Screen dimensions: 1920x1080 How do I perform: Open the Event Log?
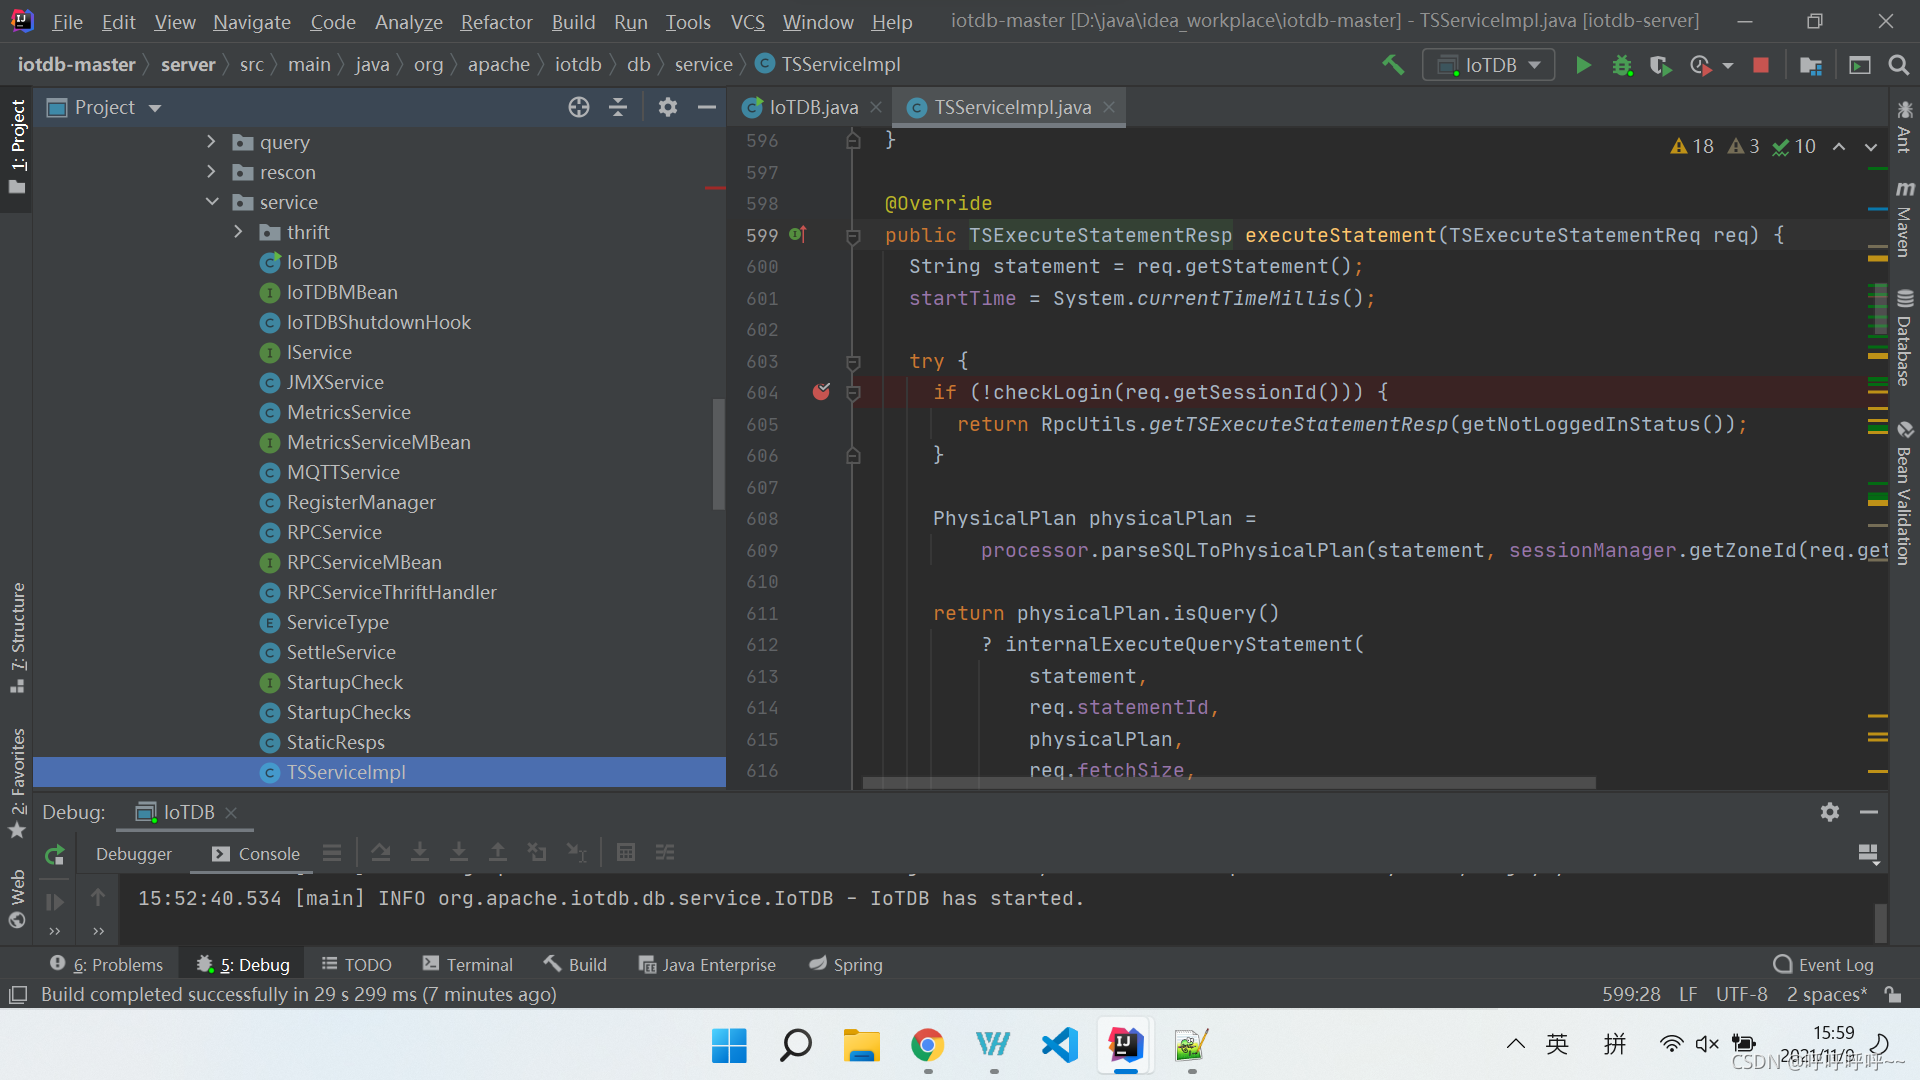(x=1823, y=965)
